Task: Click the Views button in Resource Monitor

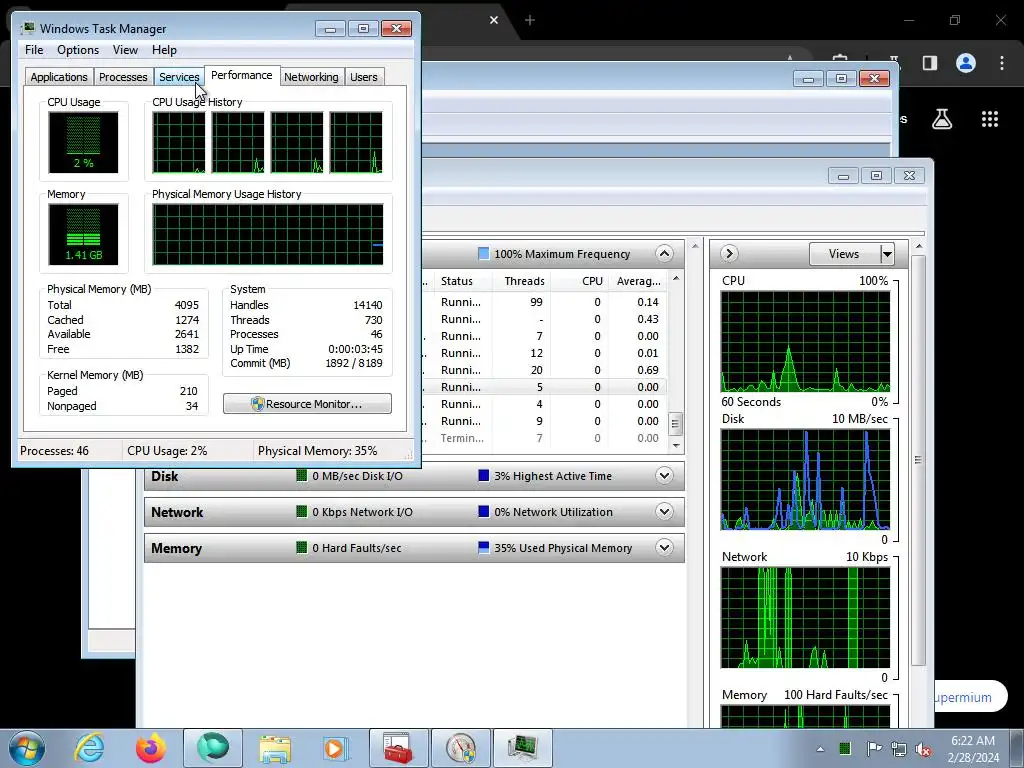Action: tap(844, 254)
